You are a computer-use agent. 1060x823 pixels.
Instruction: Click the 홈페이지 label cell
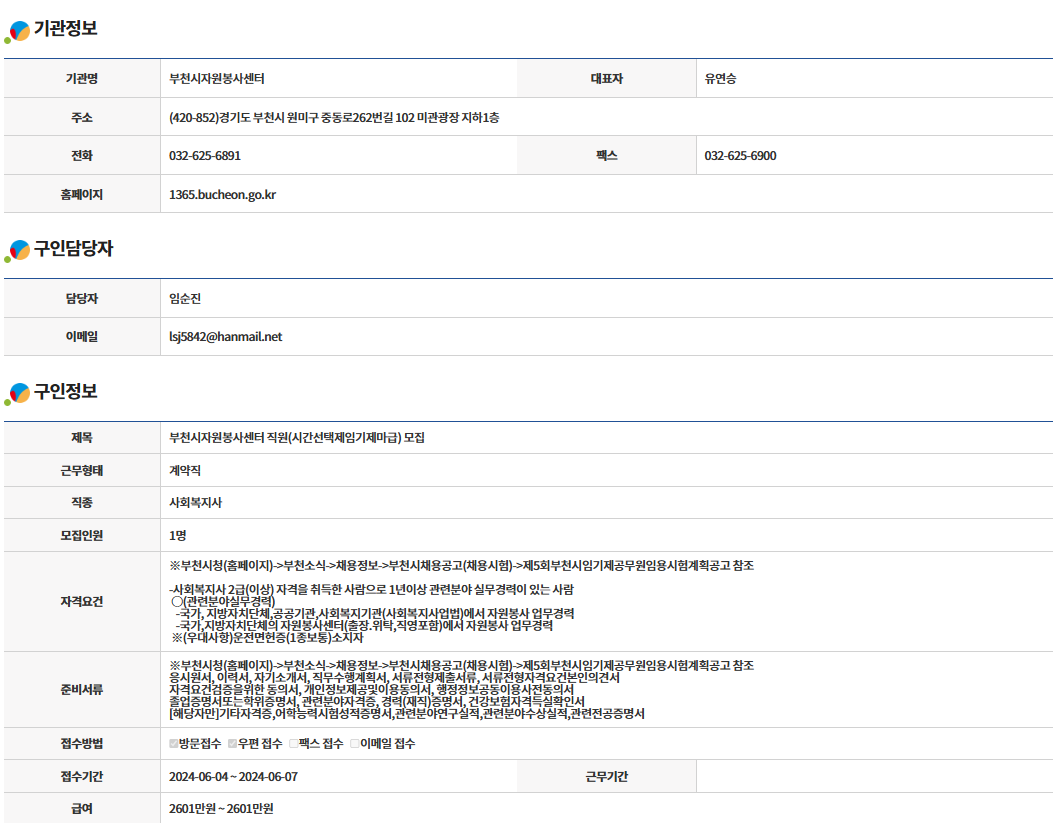82,194
